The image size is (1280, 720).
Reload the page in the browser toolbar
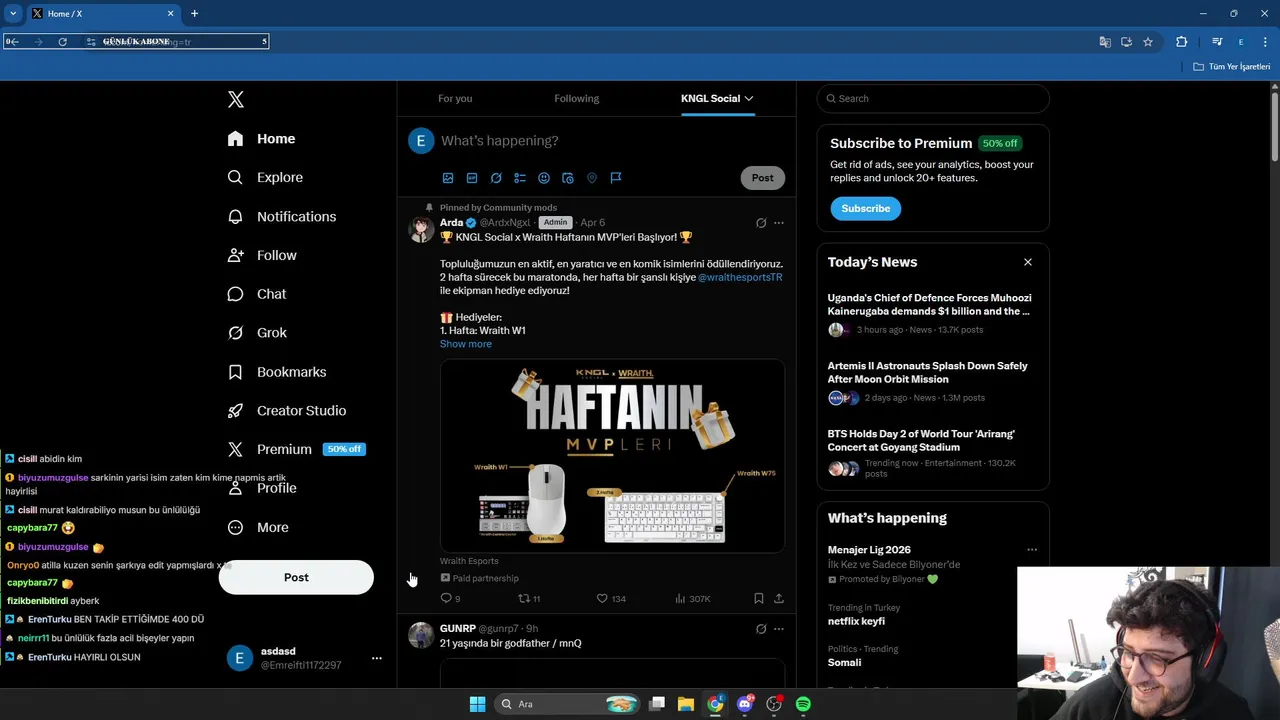[62, 42]
